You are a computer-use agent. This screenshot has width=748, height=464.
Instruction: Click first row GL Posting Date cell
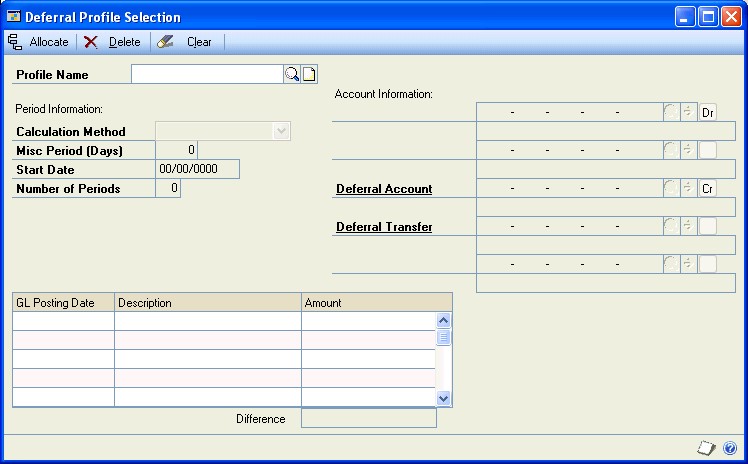point(63,321)
